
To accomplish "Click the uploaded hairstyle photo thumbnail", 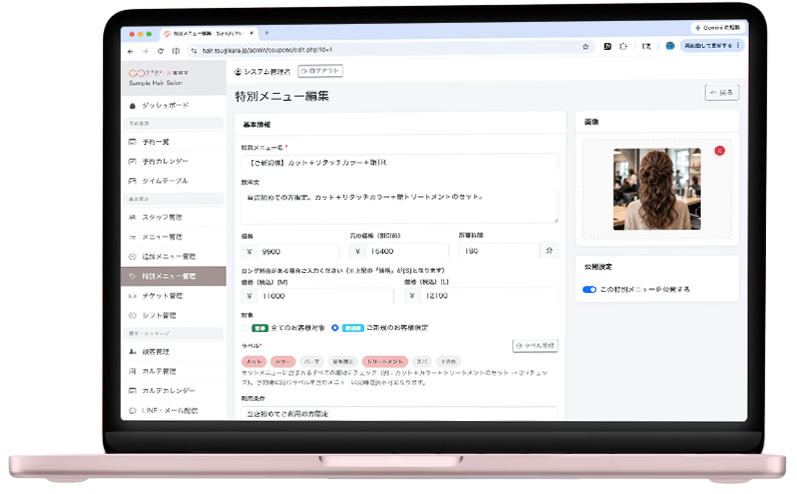I will [657, 189].
